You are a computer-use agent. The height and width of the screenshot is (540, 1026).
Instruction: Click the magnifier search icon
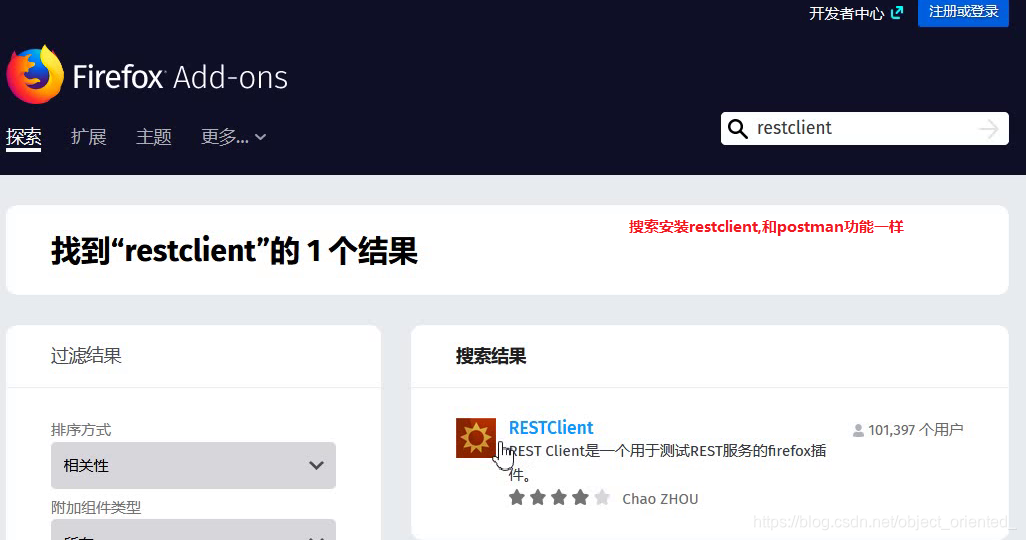click(x=737, y=128)
